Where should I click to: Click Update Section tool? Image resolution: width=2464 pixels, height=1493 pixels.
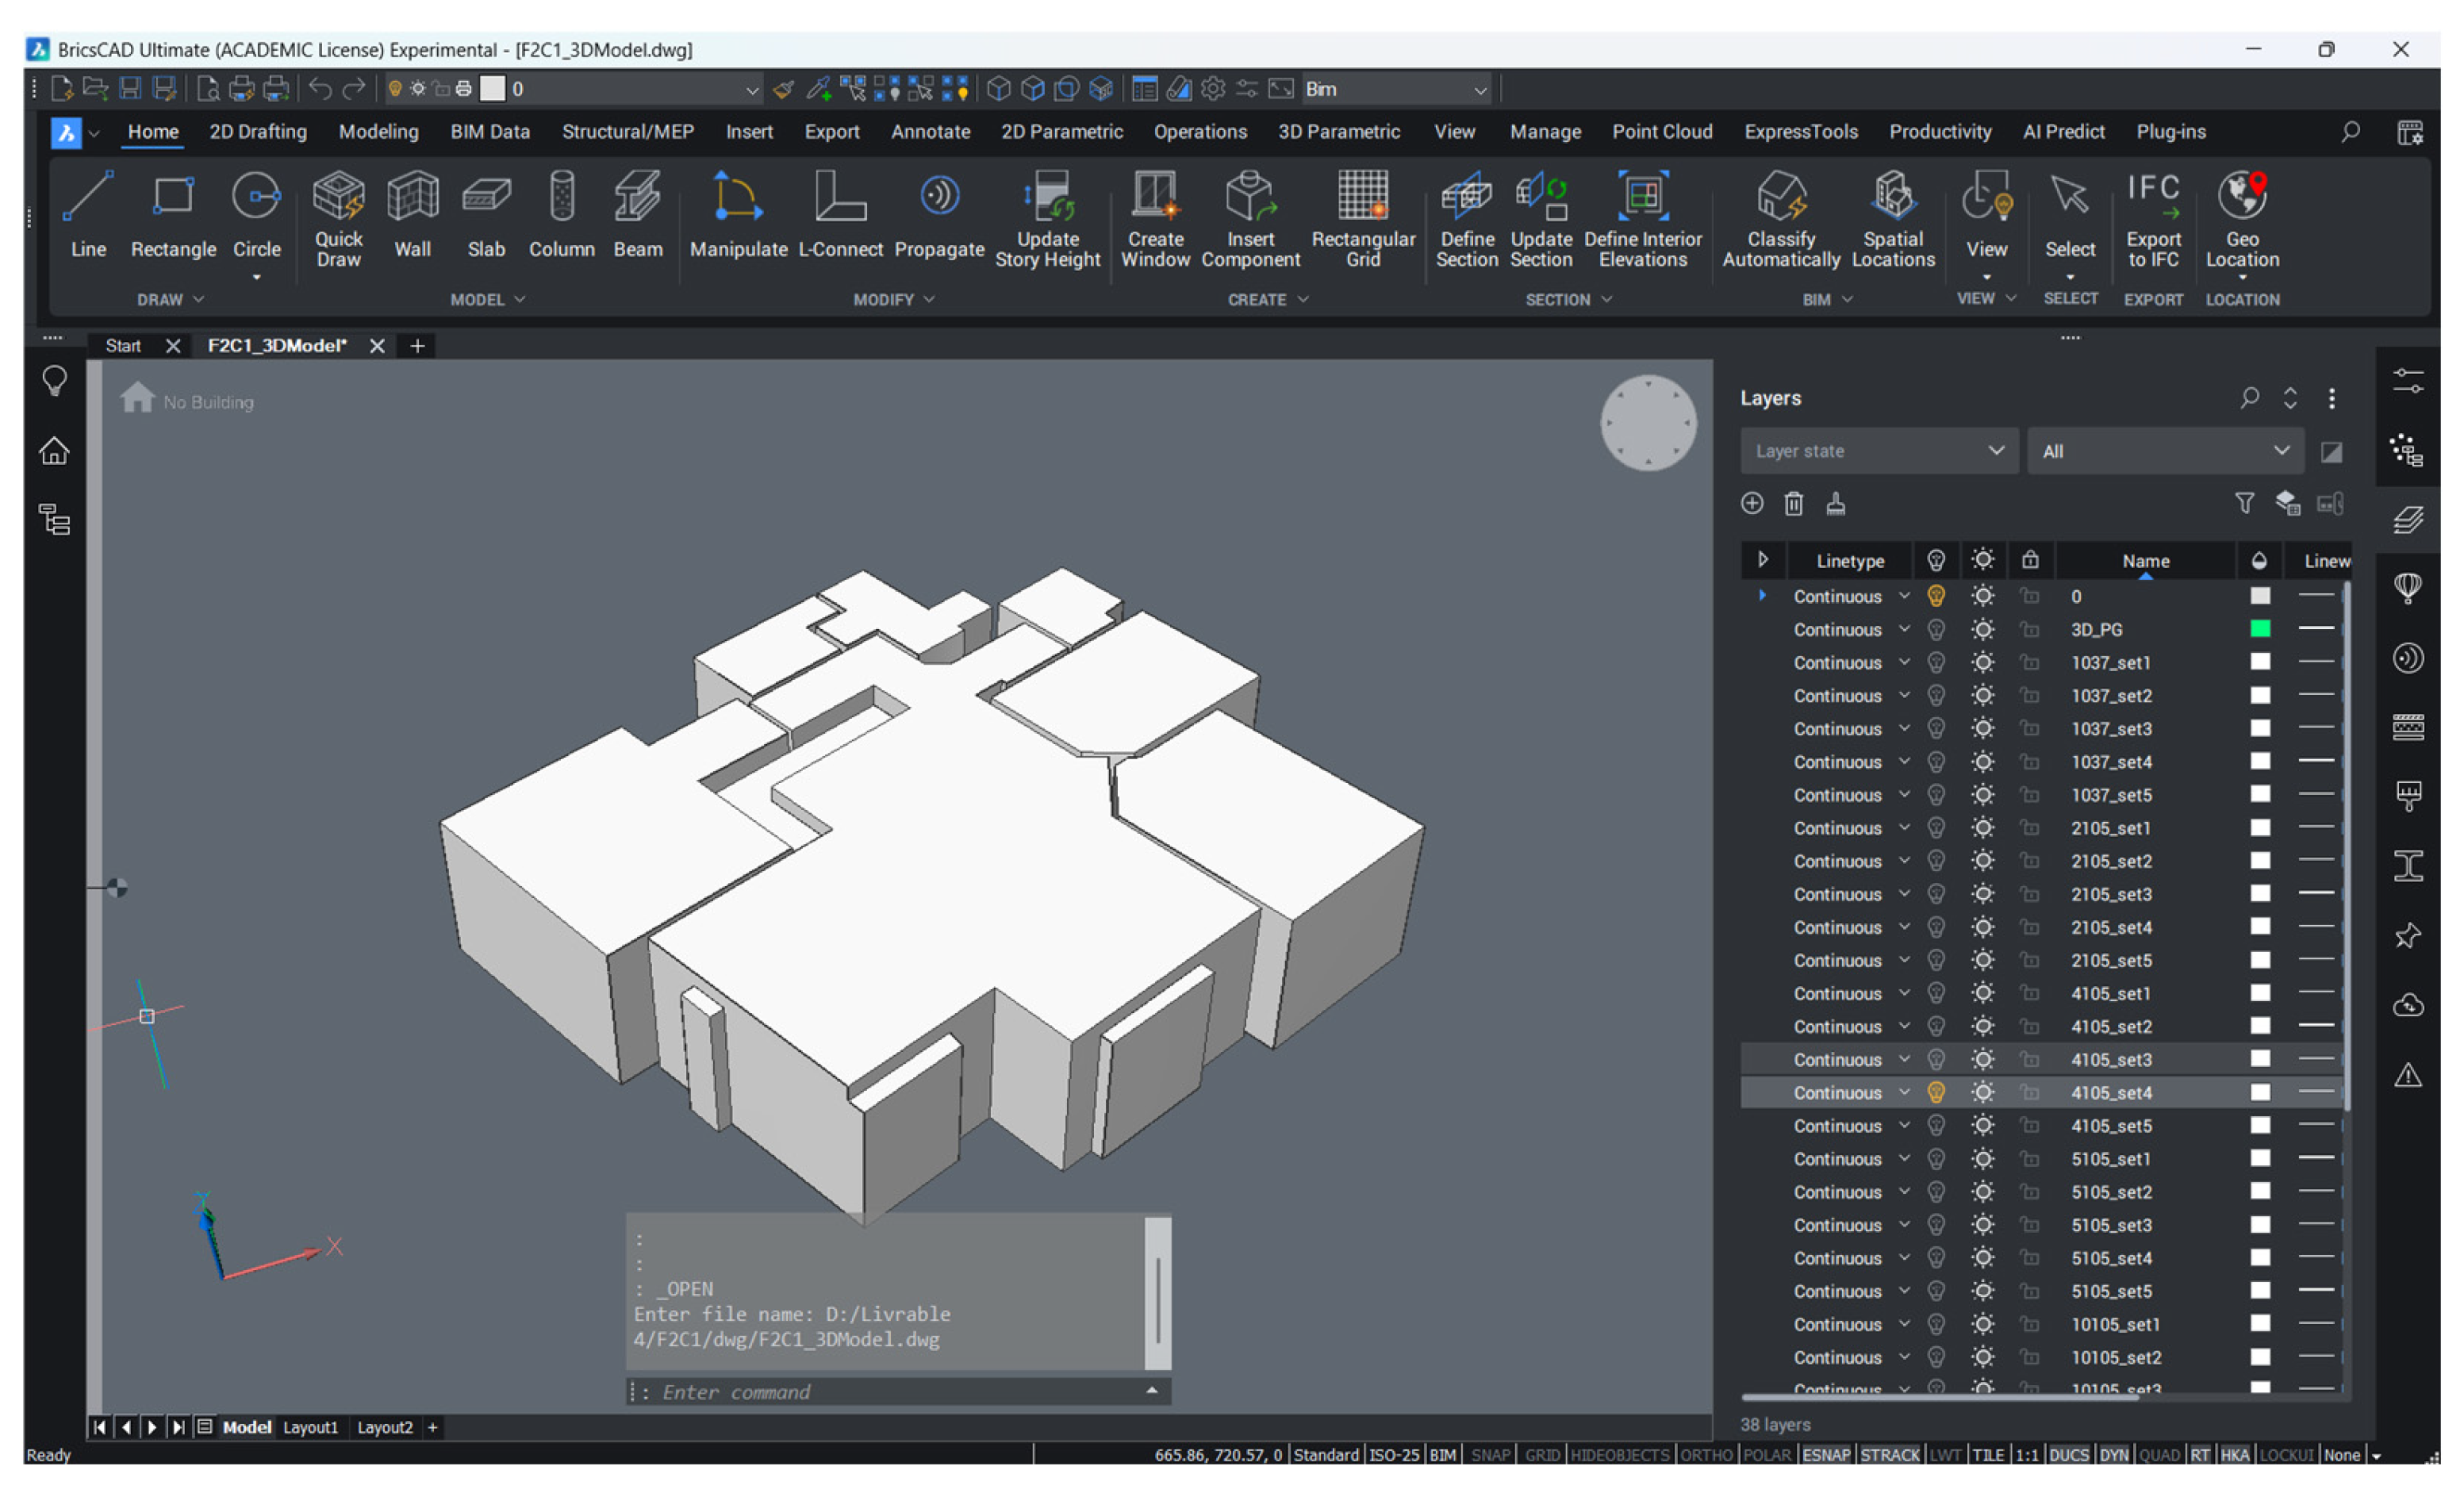pos(1541,218)
